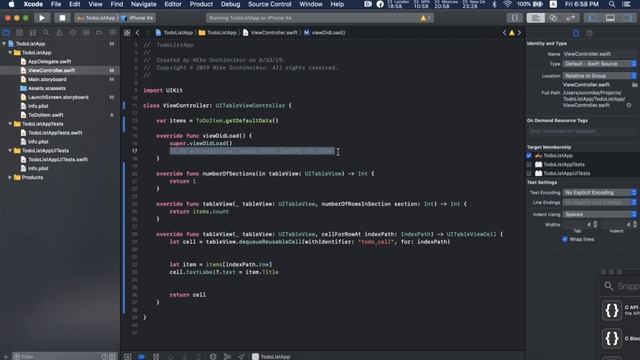Open the Project navigator tab
This screenshot has height=360, width=640.
coord(6,33)
